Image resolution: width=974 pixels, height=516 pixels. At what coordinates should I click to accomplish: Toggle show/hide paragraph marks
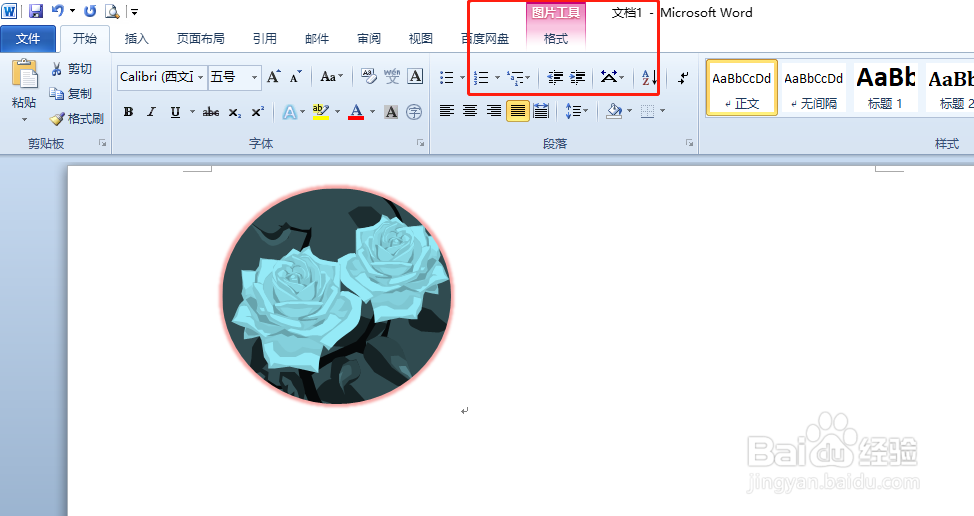coord(683,78)
